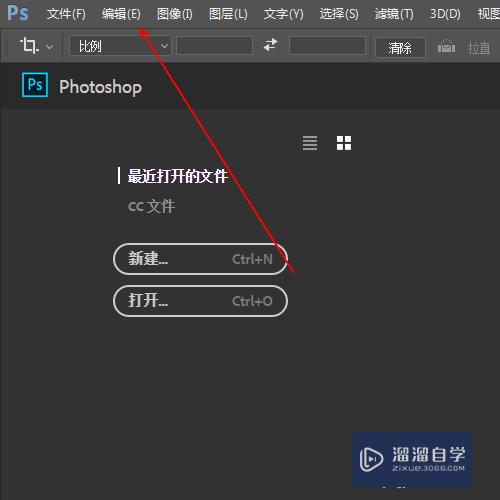500x500 pixels.
Task: Open the 文件(F) menu
Action: 66,14
